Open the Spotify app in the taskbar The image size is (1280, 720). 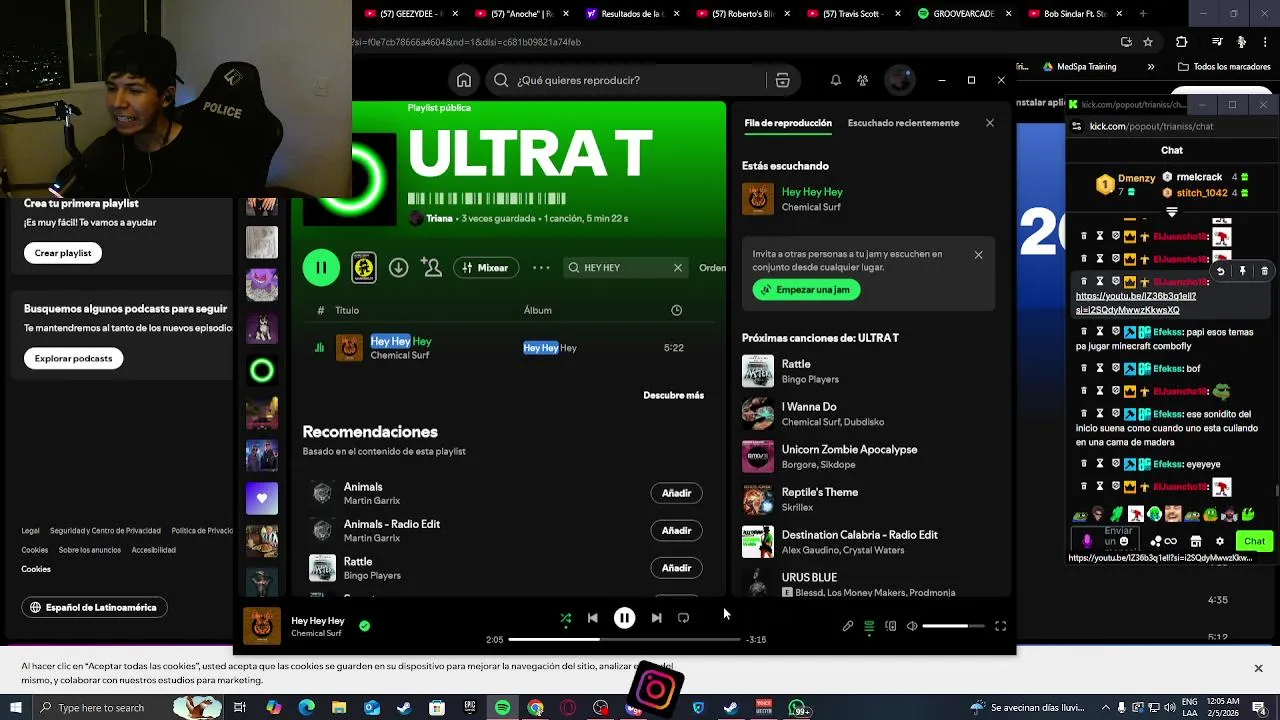coord(502,708)
